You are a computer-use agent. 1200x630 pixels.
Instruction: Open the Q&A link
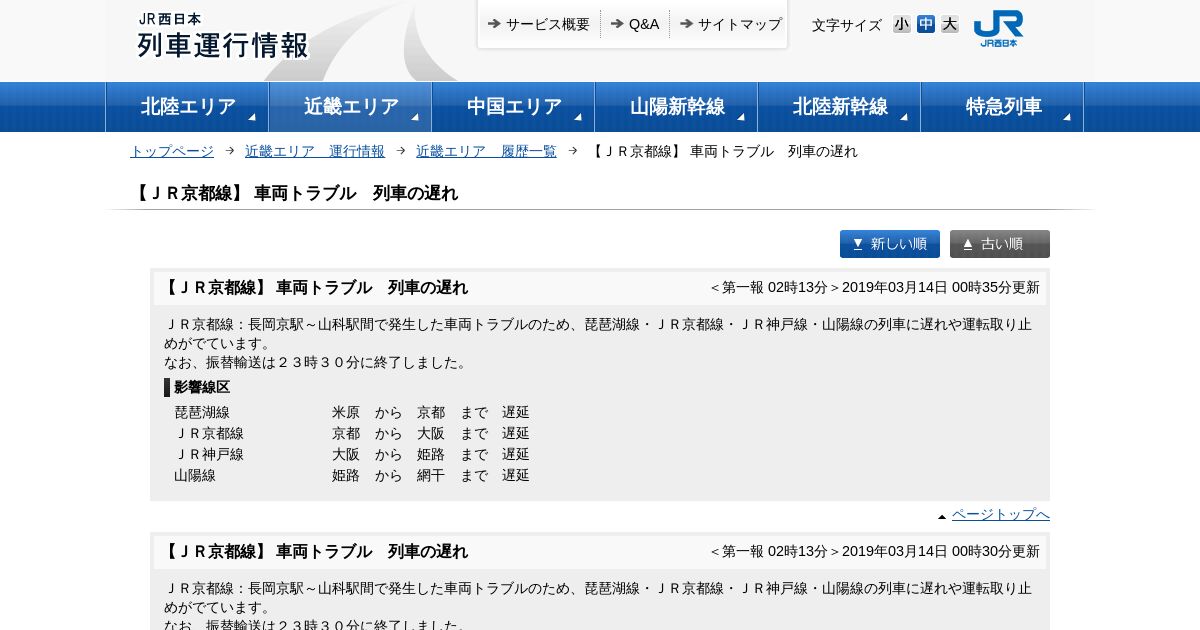[x=644, y=24]
